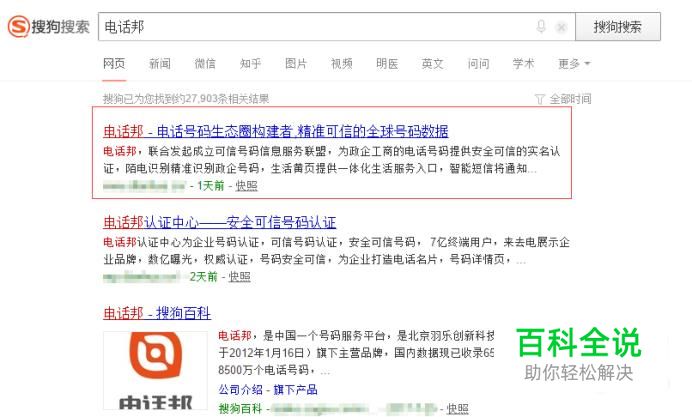
Task: Select the 学术 tab
Action: pos(523,64)
